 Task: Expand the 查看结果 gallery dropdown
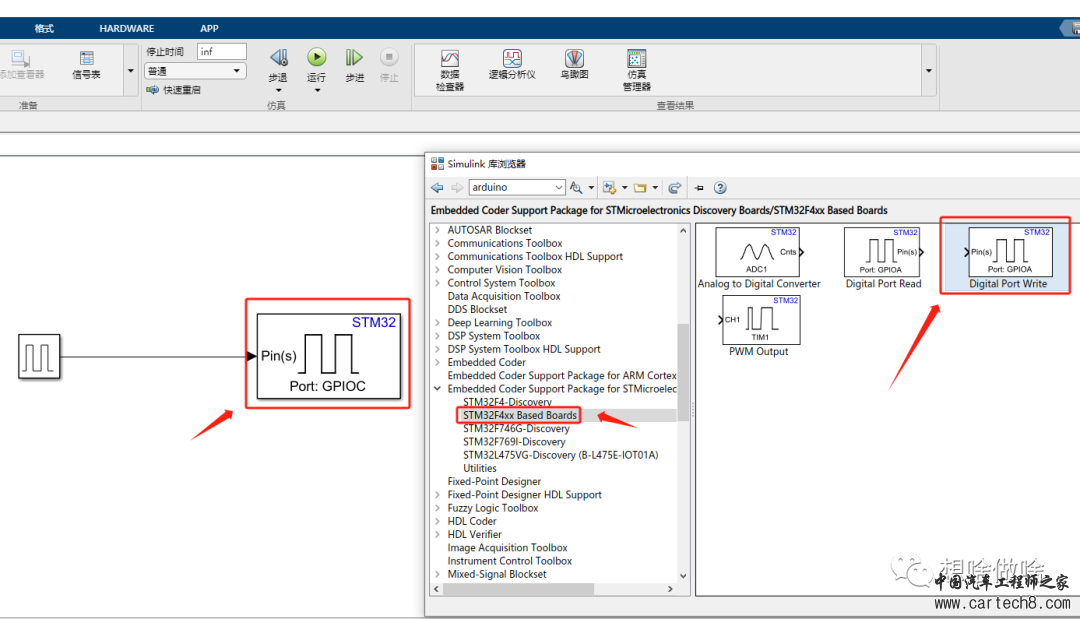tap(928, 71)
